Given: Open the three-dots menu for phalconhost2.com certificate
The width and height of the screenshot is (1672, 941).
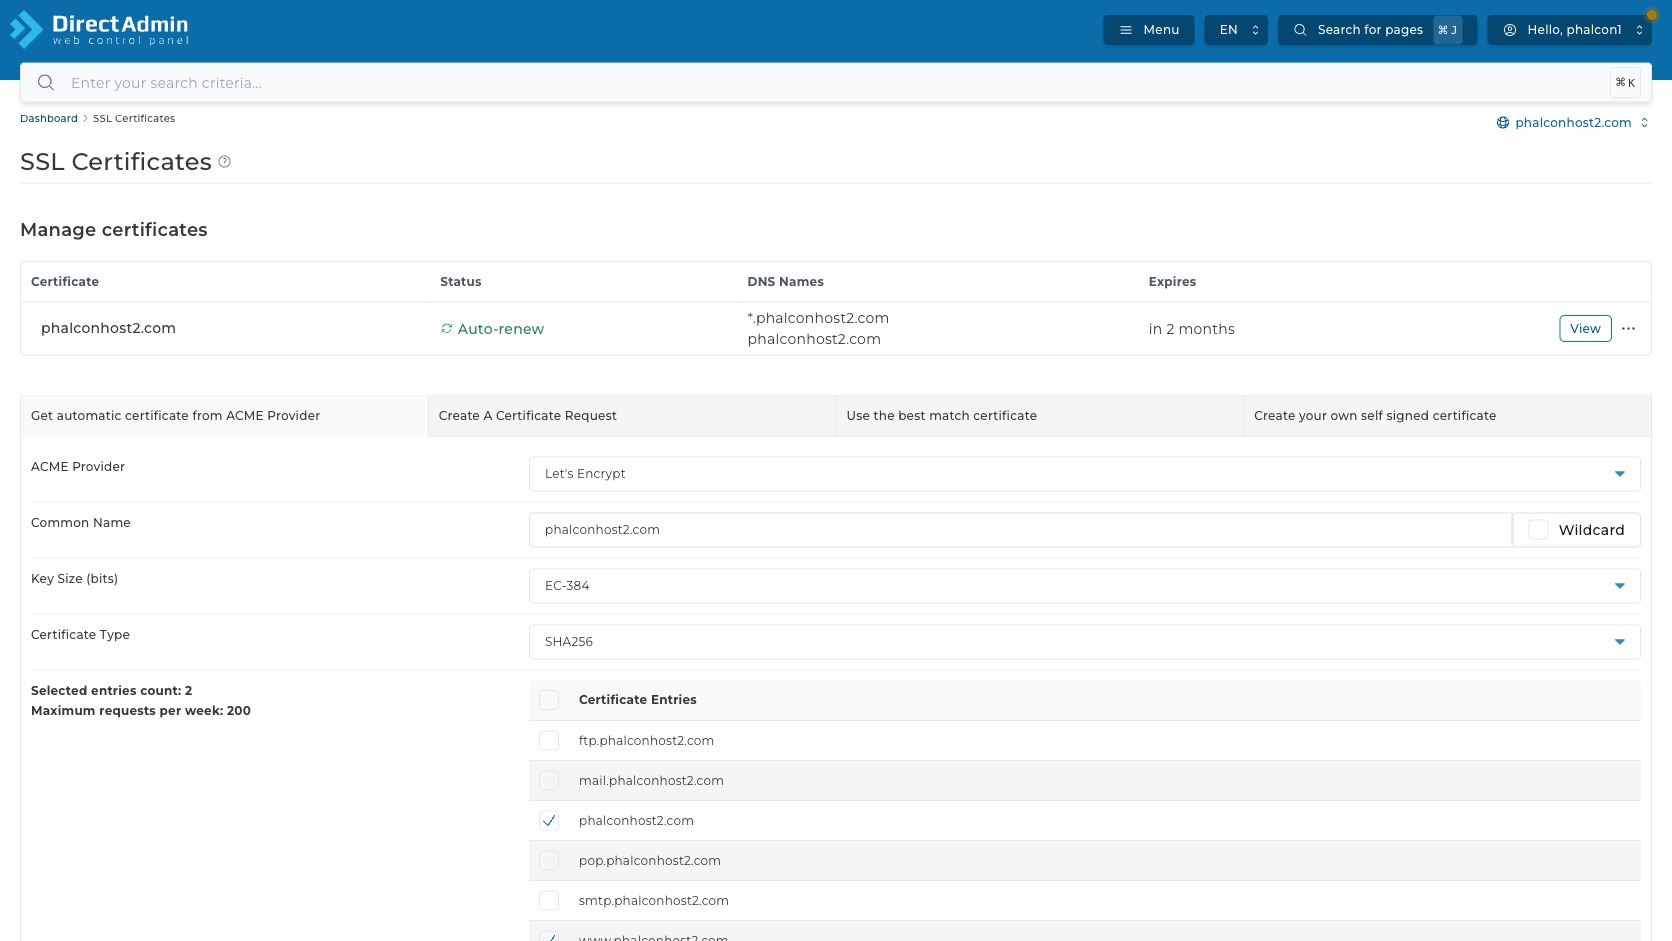Looking at the screenshot, I should tap(1628, 329).
